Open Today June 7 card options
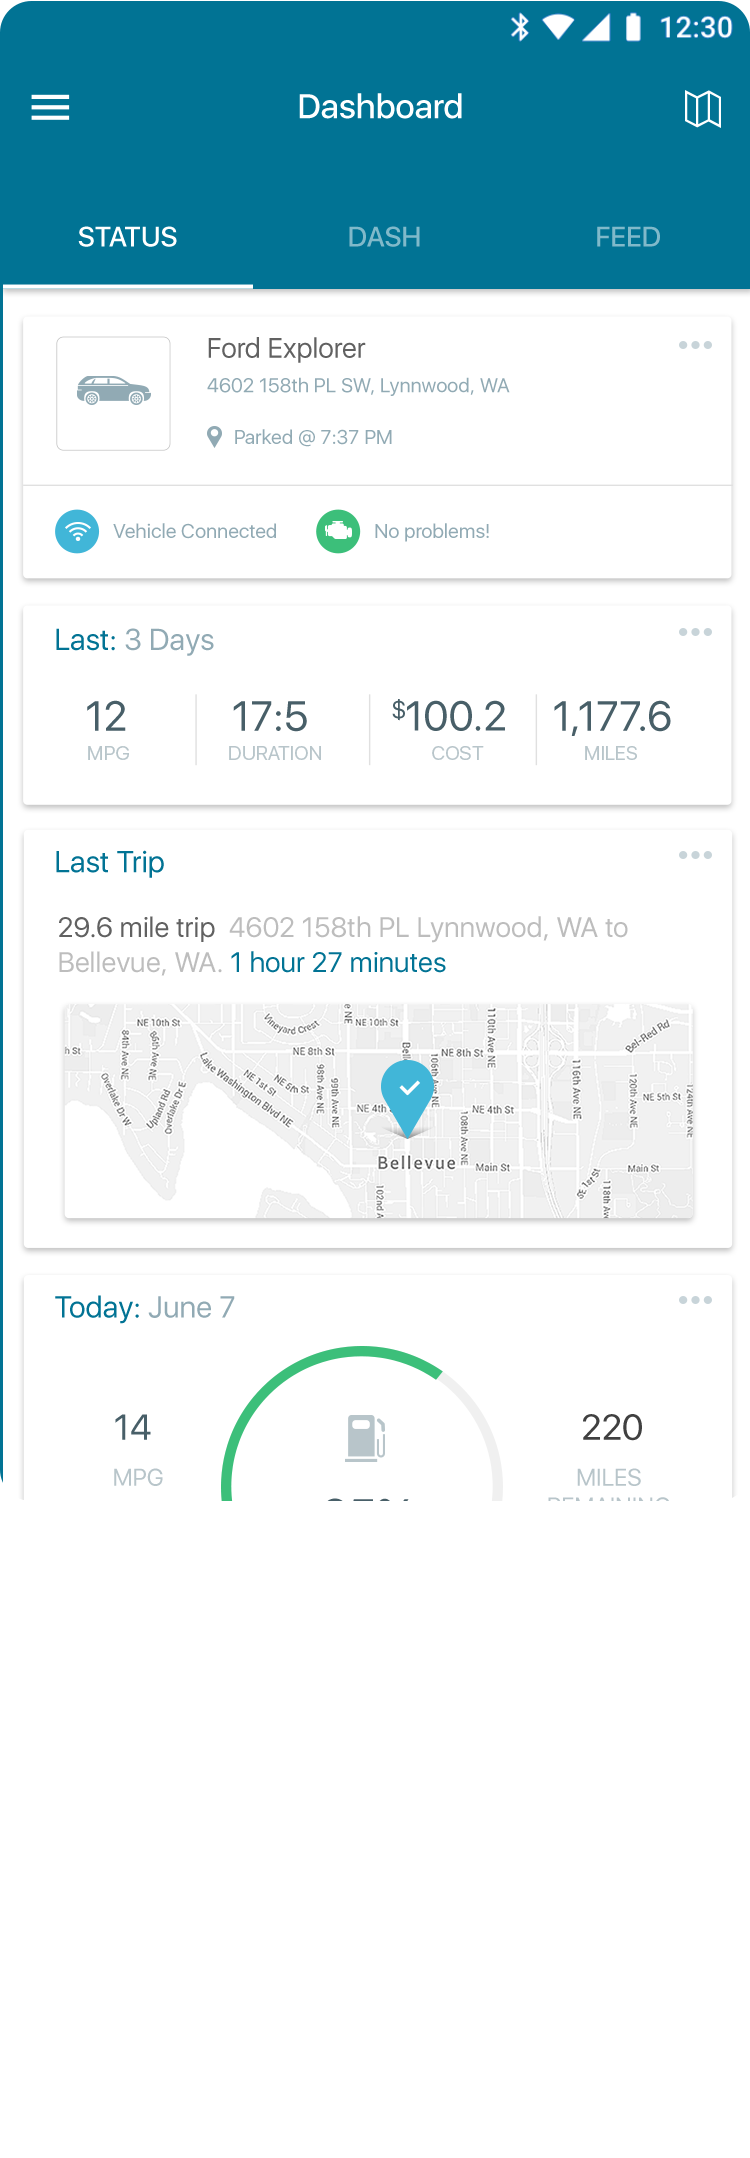 tap(695, 1300)
